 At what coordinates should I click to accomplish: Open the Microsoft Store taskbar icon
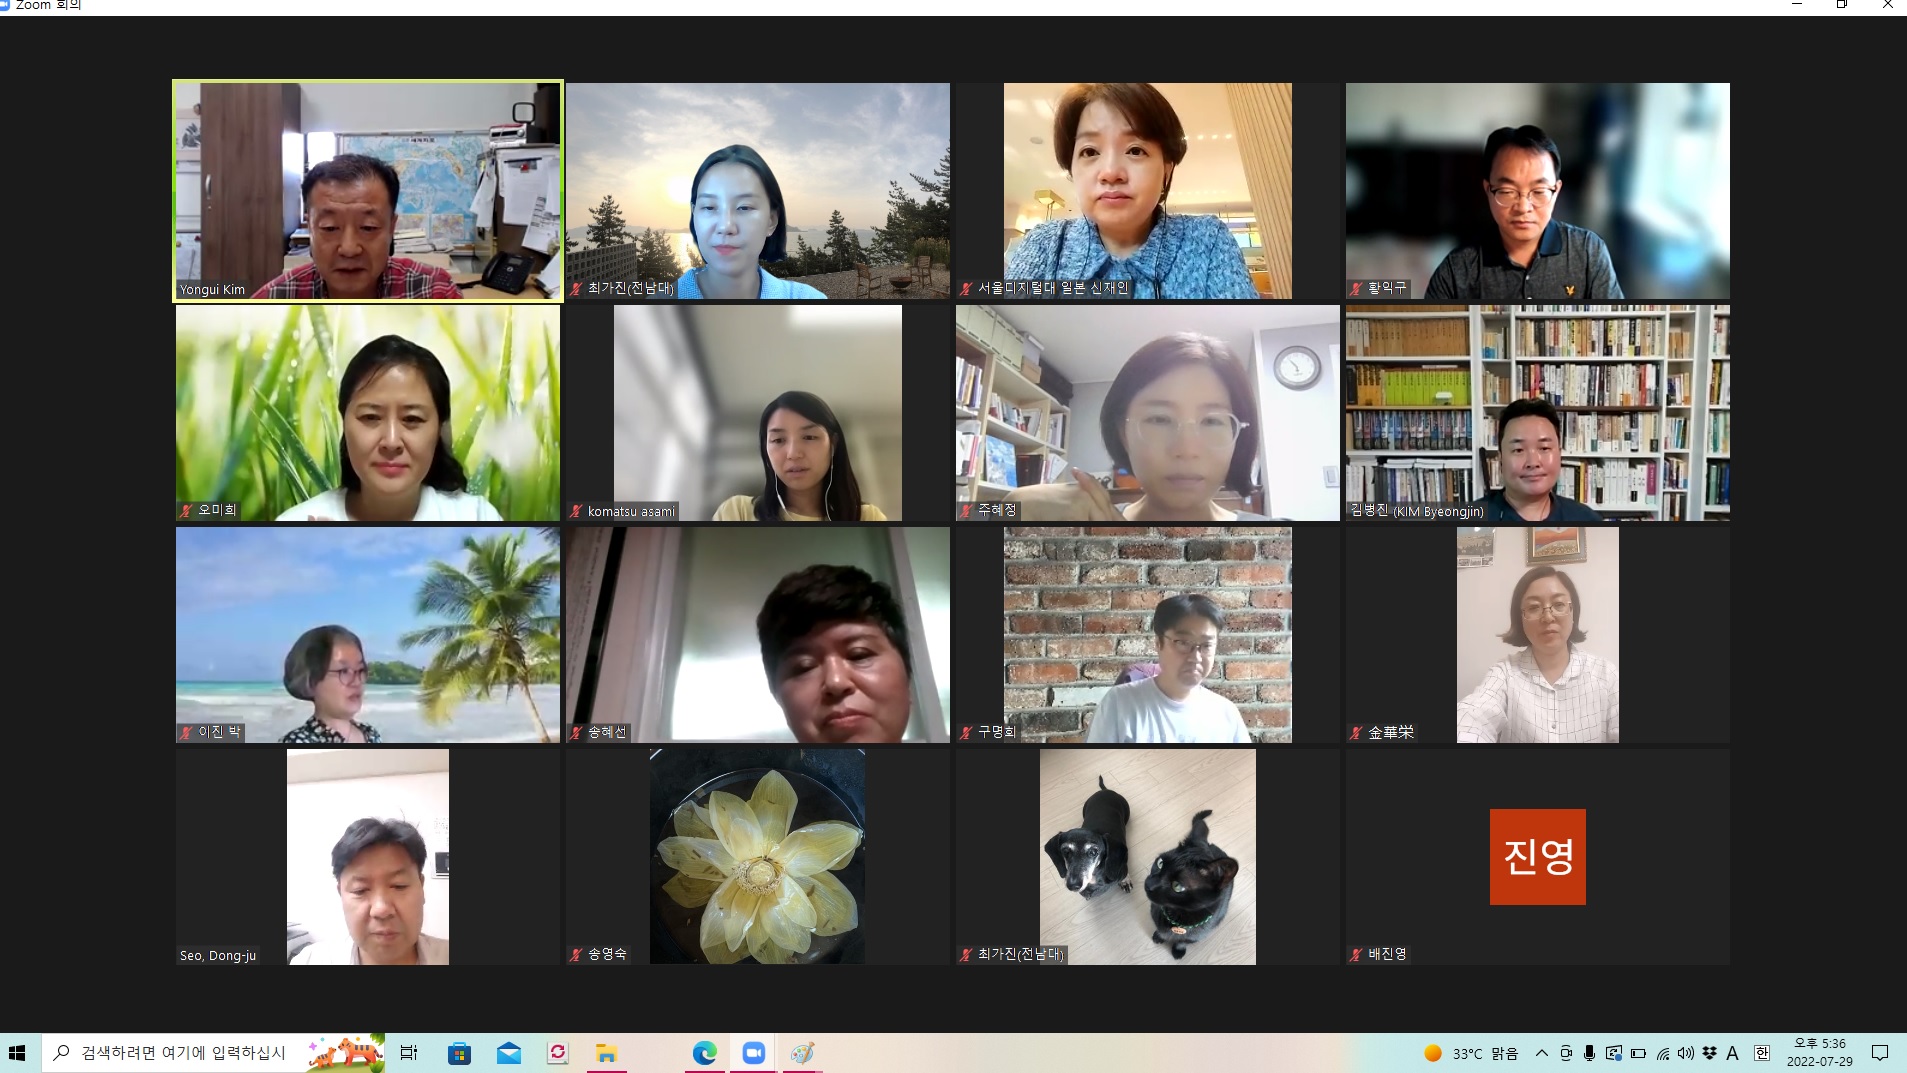coord(459,1053)
